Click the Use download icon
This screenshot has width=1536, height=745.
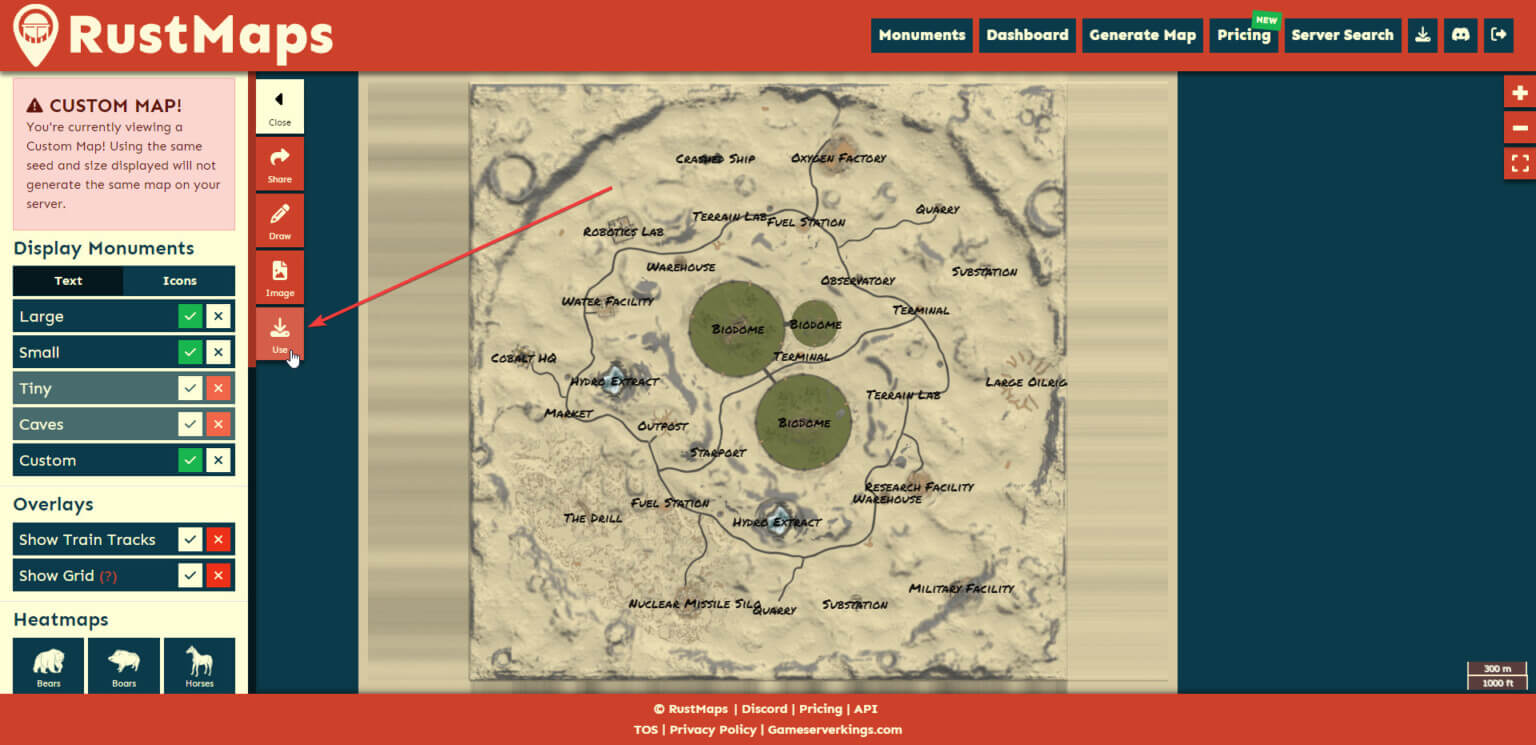click(x=280, y=328)
